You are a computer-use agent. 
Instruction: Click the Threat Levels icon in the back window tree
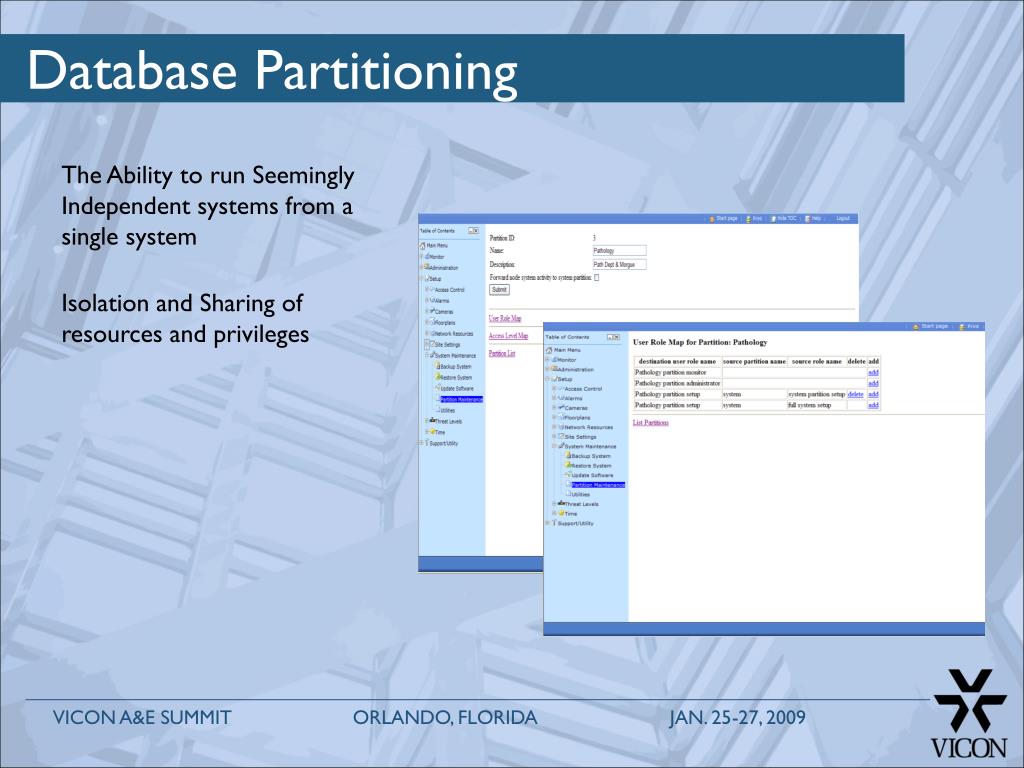pos(432,420)
